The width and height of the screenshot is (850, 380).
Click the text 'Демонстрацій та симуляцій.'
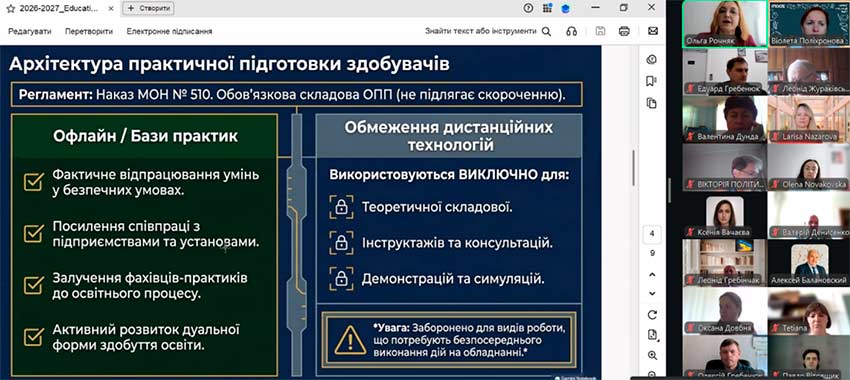tap(453, 279)
